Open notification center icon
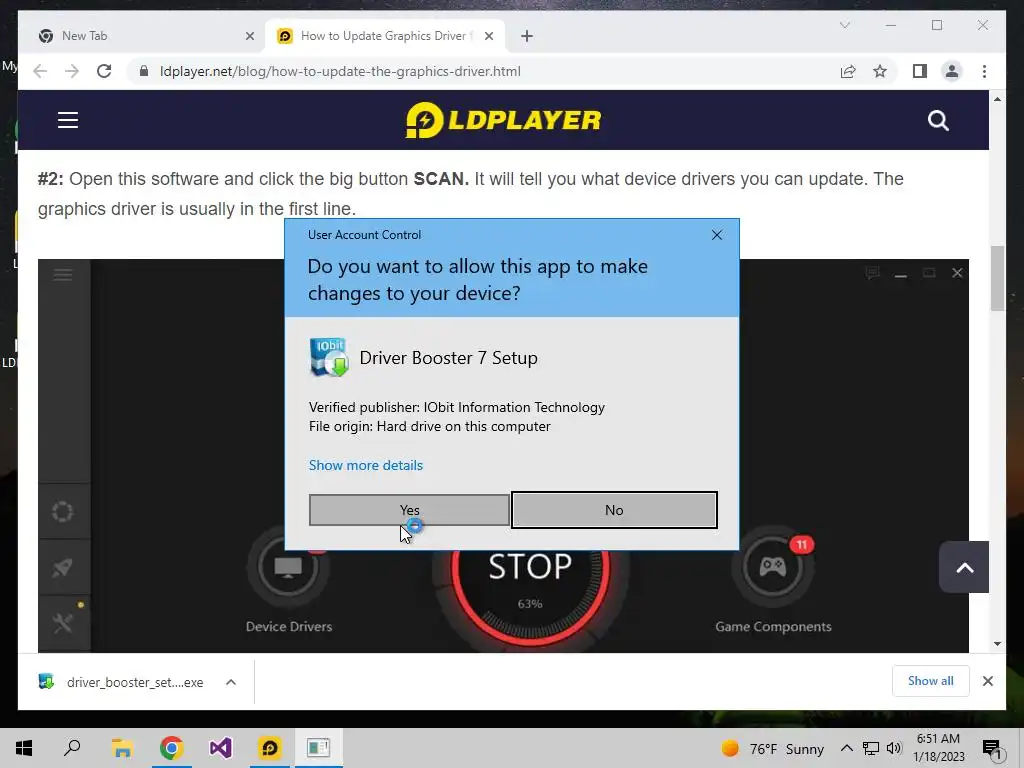This screenshot has height=768, width=1024. [x=992, y=748]
